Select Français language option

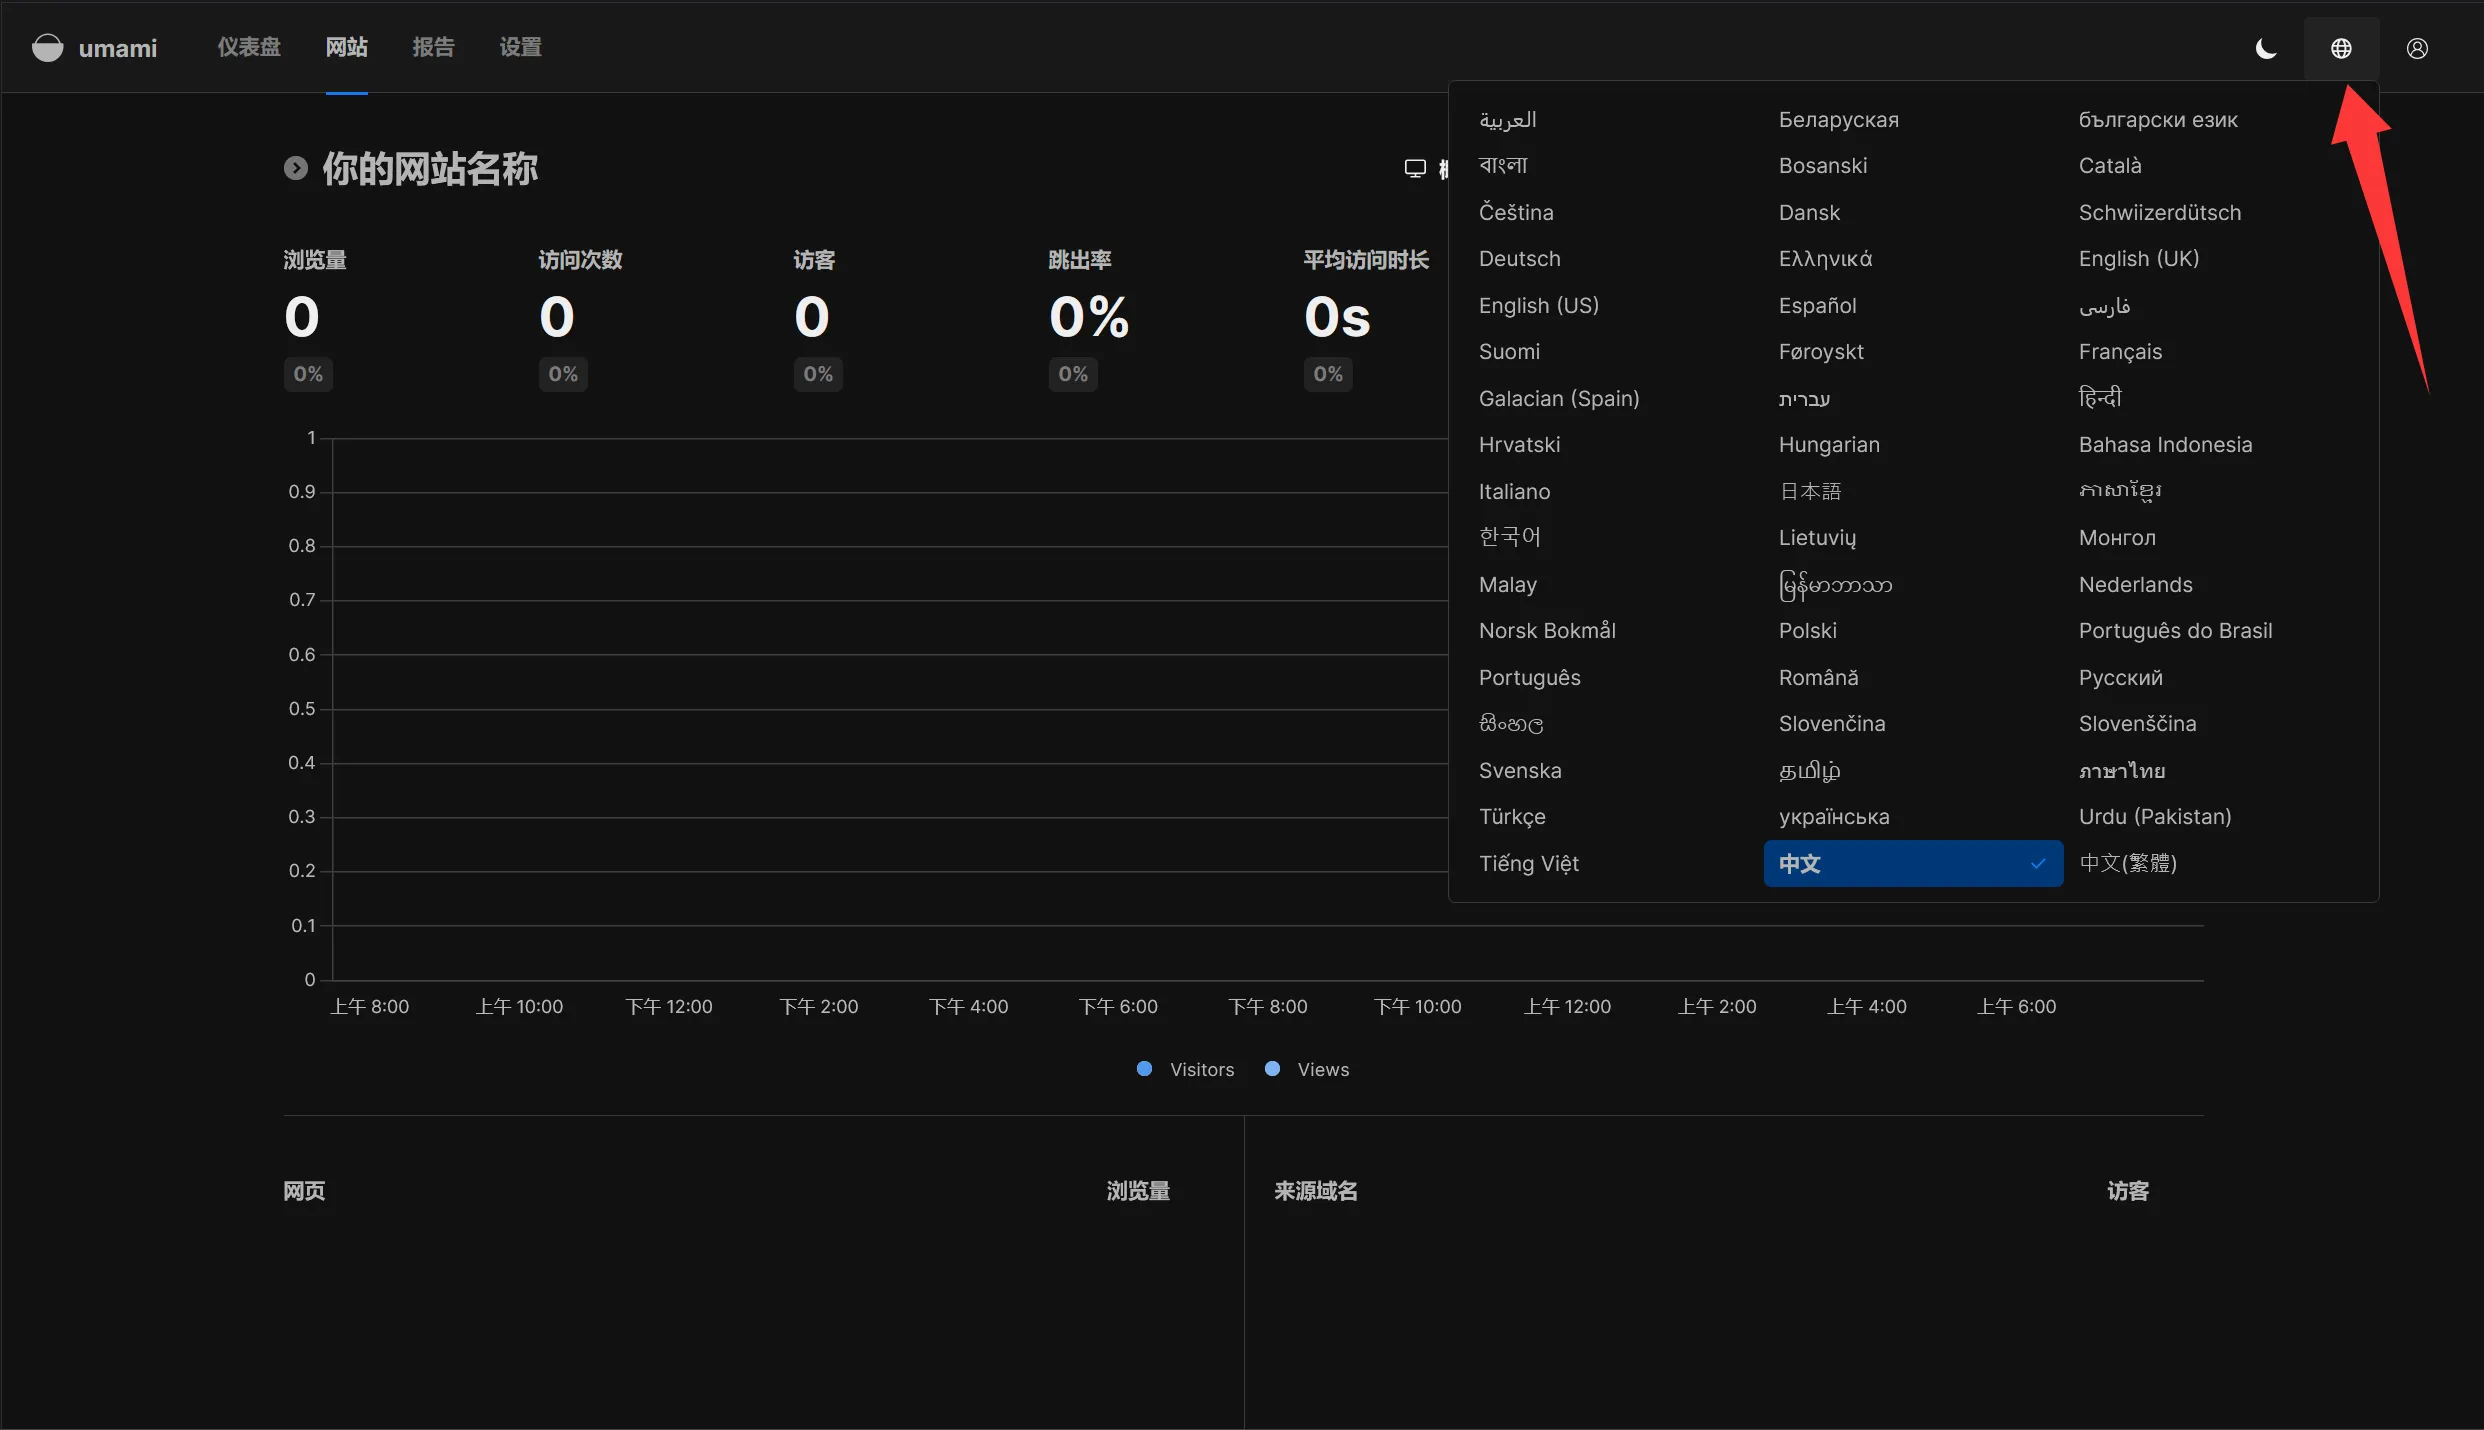coord(2120,351)
